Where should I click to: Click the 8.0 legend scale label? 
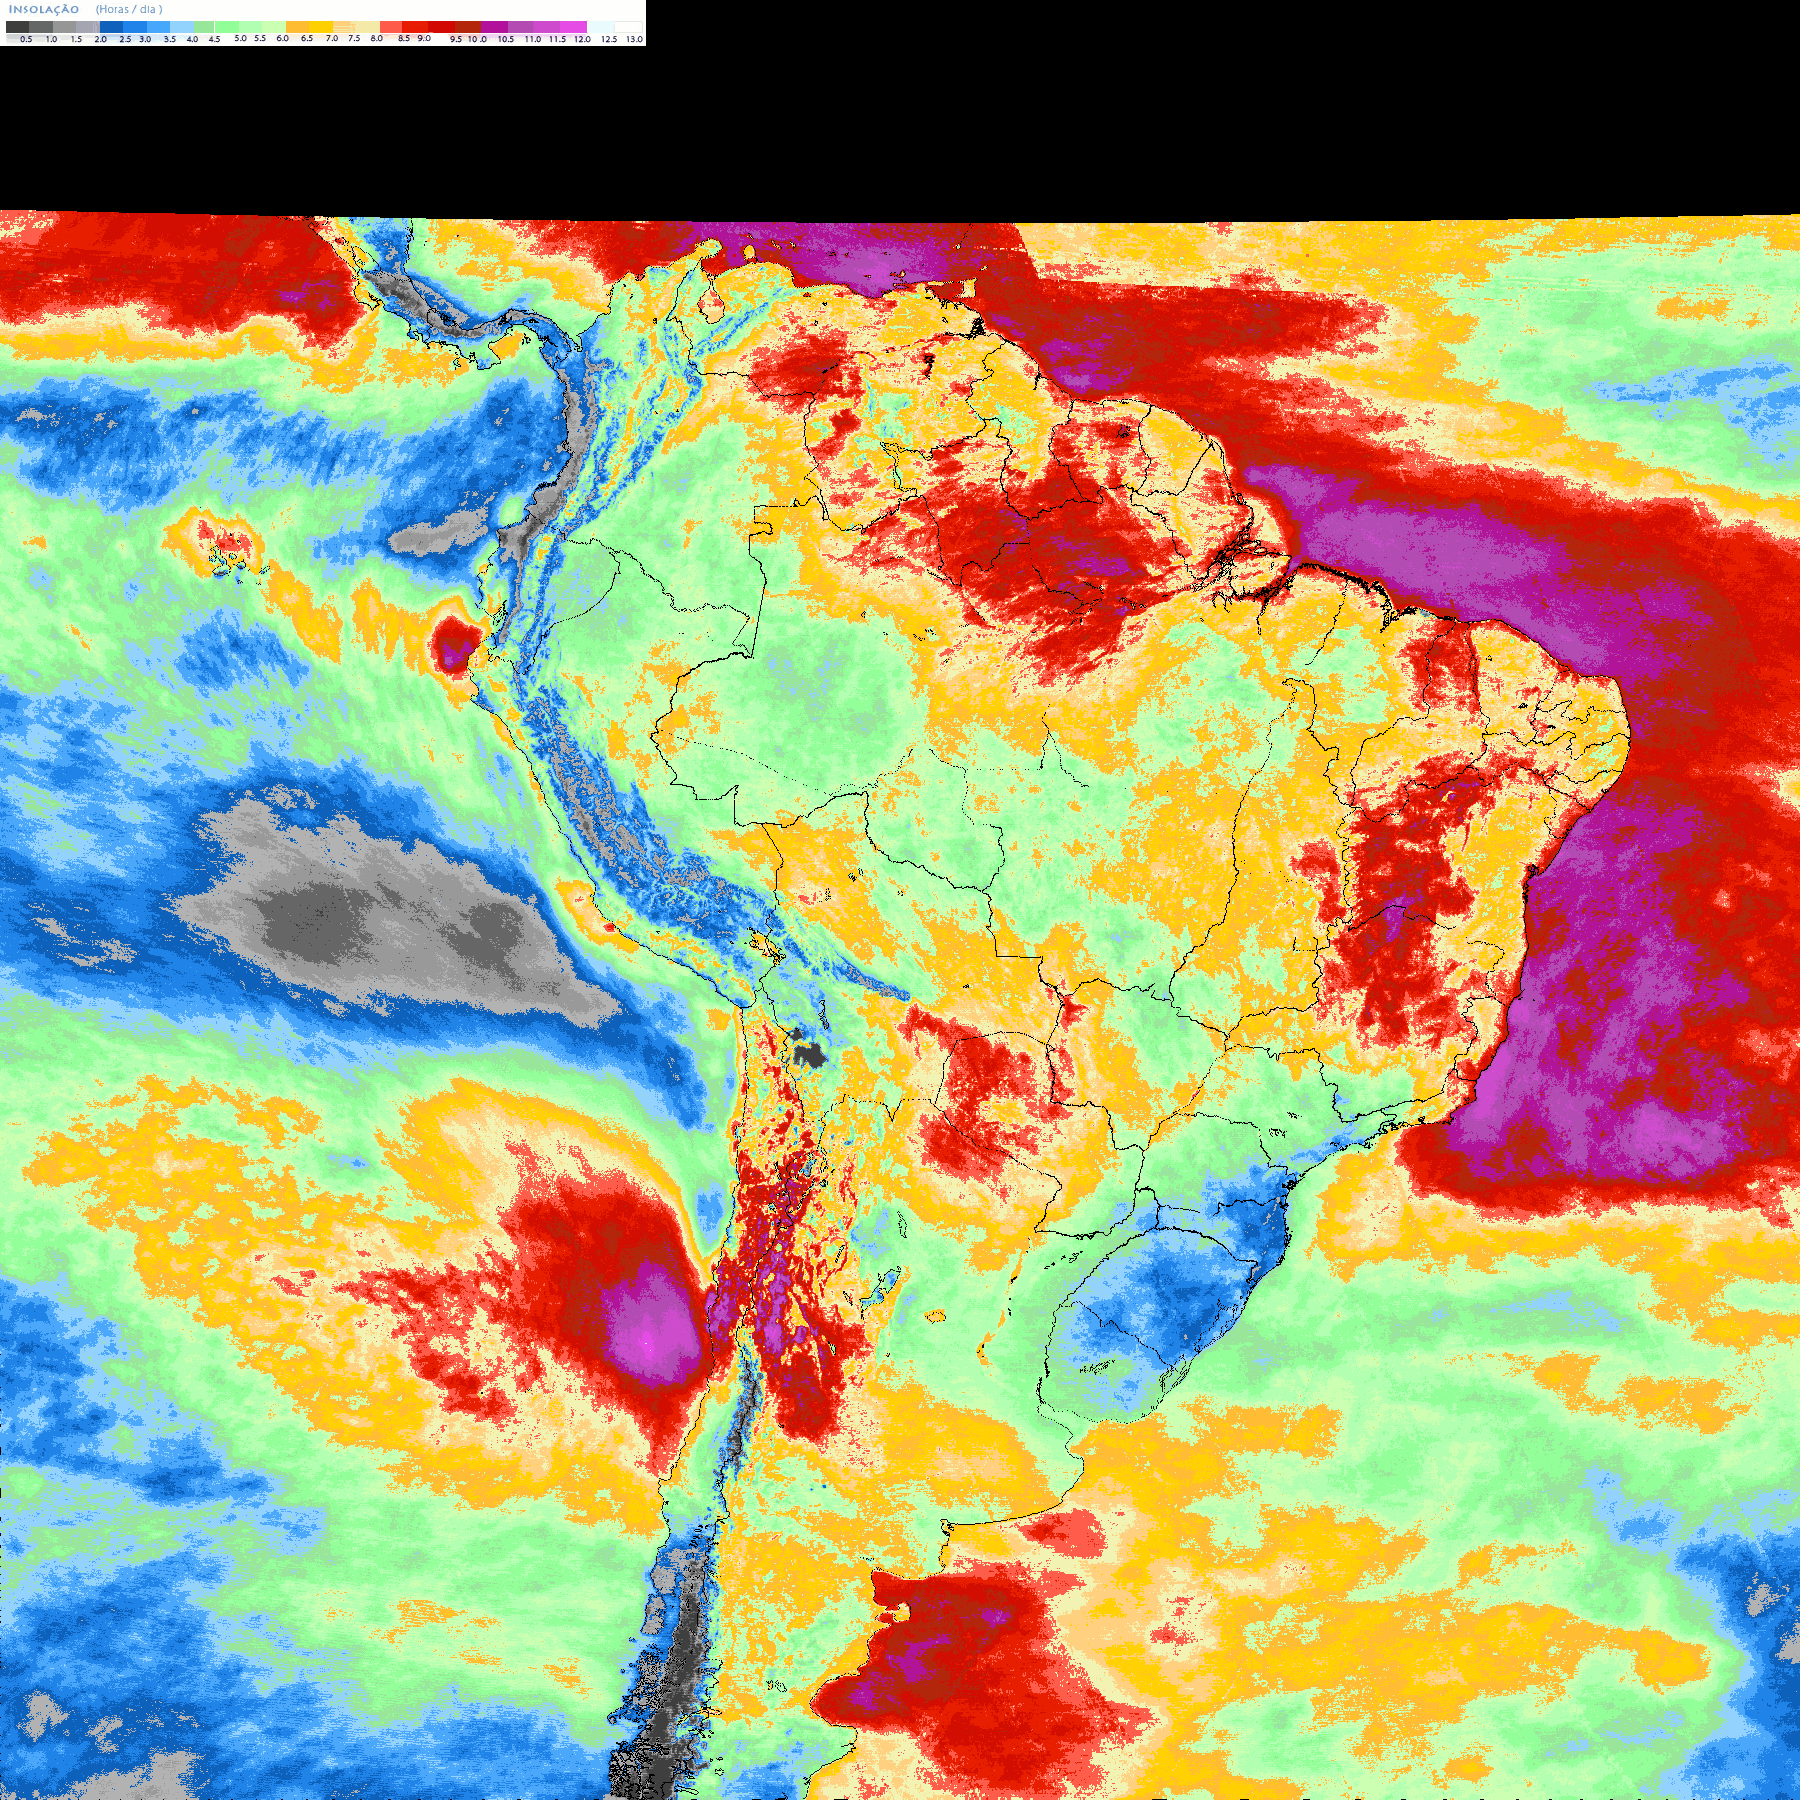(x=376, y=38)
